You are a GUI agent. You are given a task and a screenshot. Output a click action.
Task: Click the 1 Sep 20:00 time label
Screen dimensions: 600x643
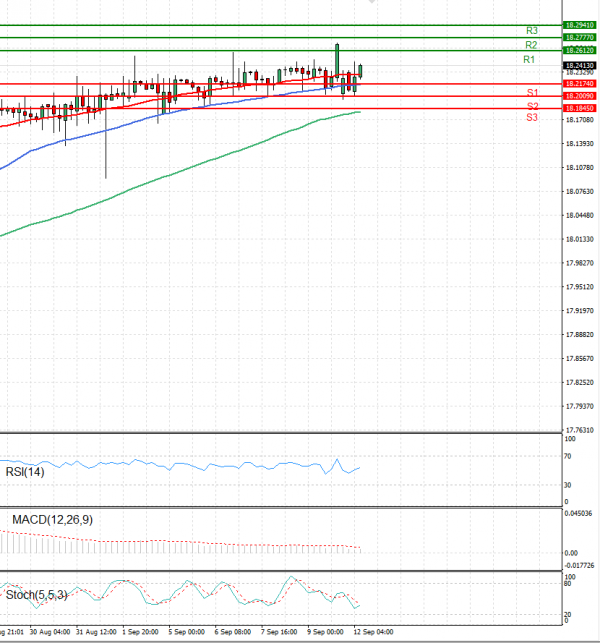(141, 632)
